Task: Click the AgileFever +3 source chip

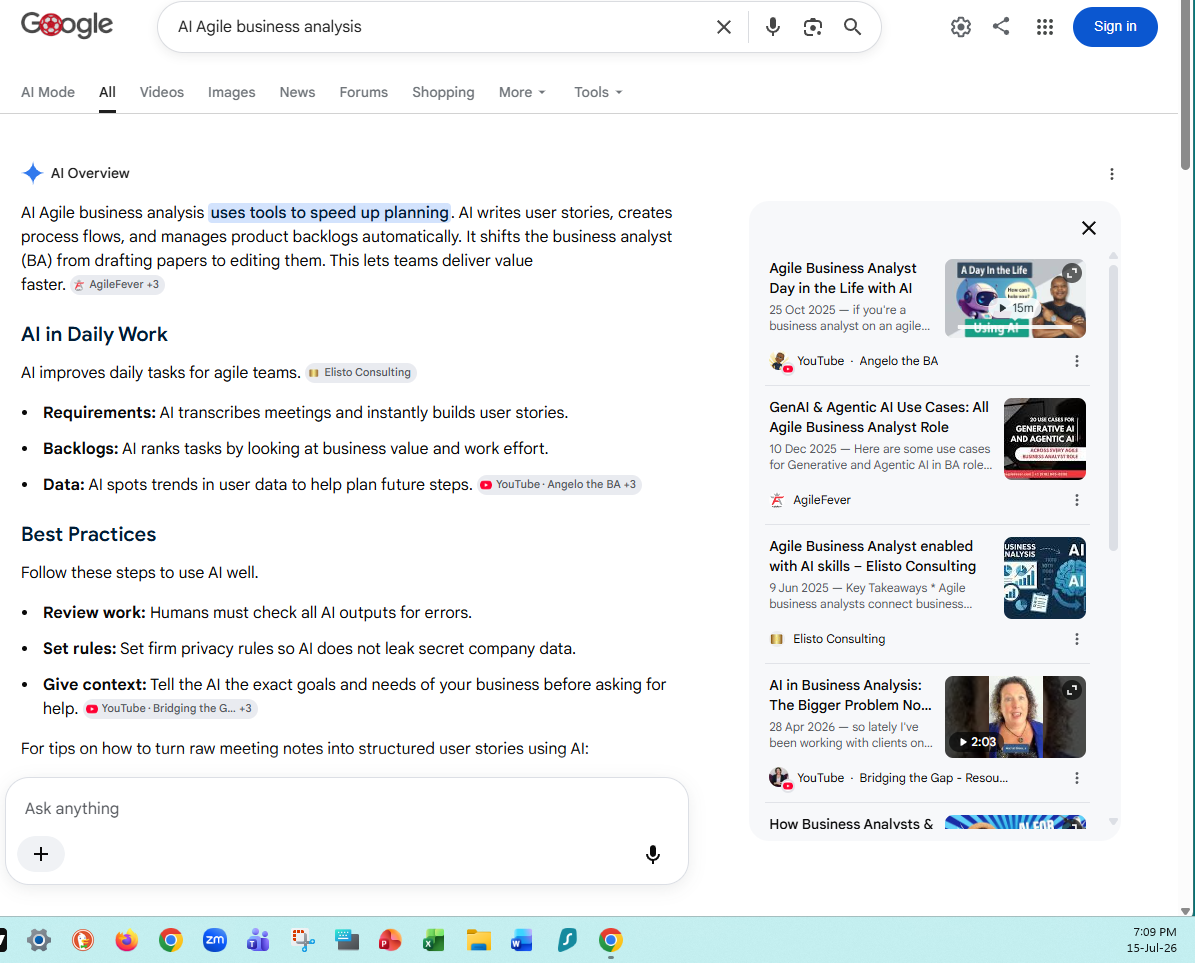Action: pyautogui.click(x=117, y=284)
